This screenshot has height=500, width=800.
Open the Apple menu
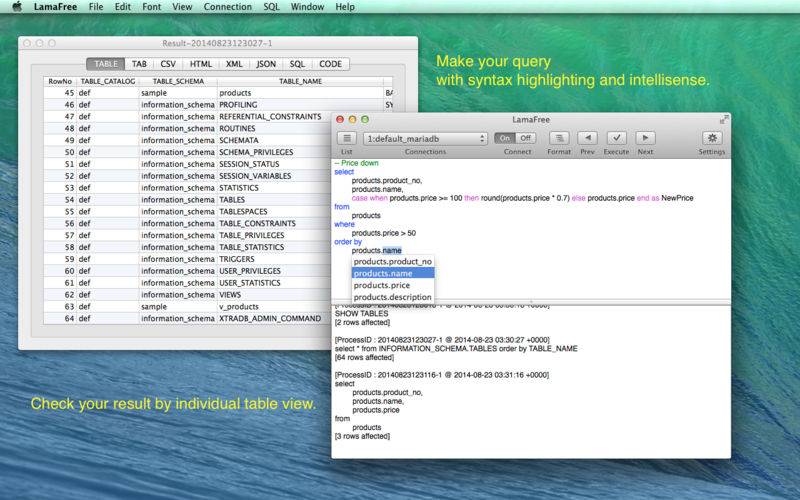(17, 7)
